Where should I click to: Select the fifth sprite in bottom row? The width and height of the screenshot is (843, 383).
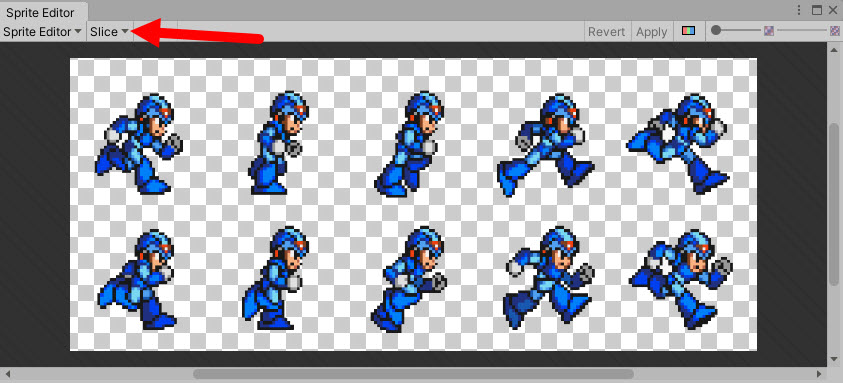point(681,279)
